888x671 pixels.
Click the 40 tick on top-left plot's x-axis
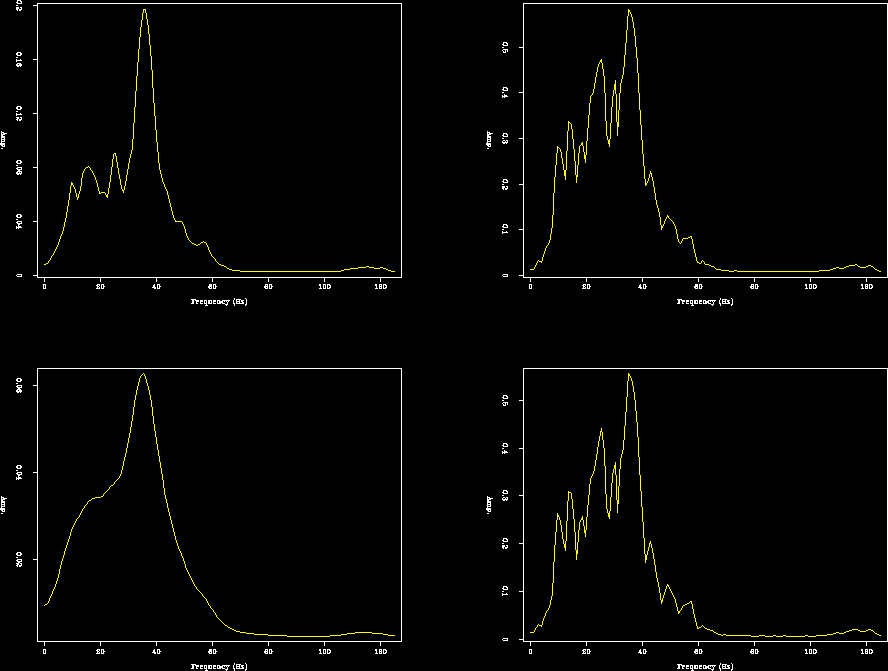(156, 286)
